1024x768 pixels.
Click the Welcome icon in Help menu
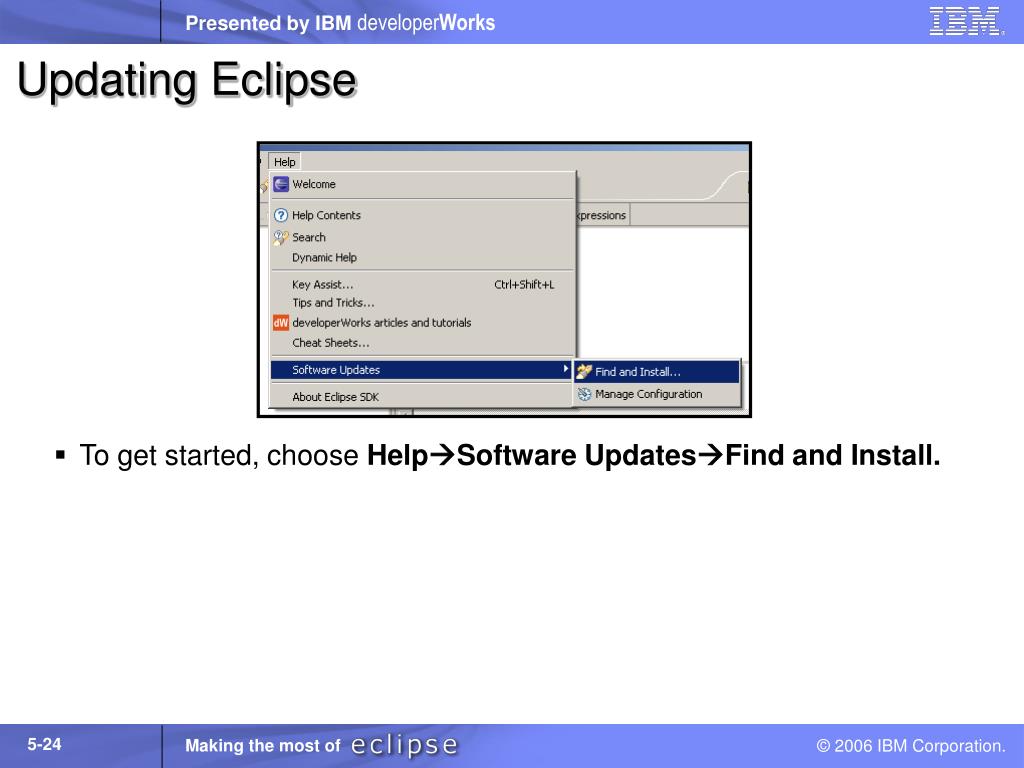[x=281, y=184]
